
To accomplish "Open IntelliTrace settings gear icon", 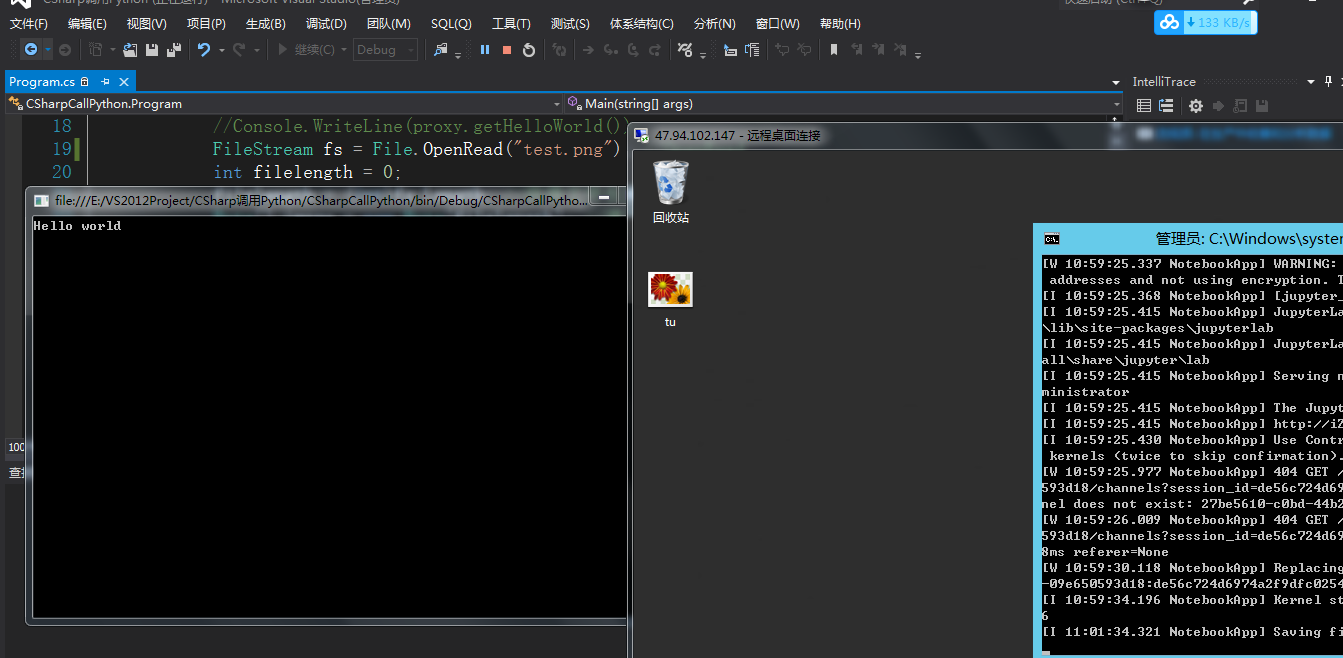I will tap(1195, 105).
